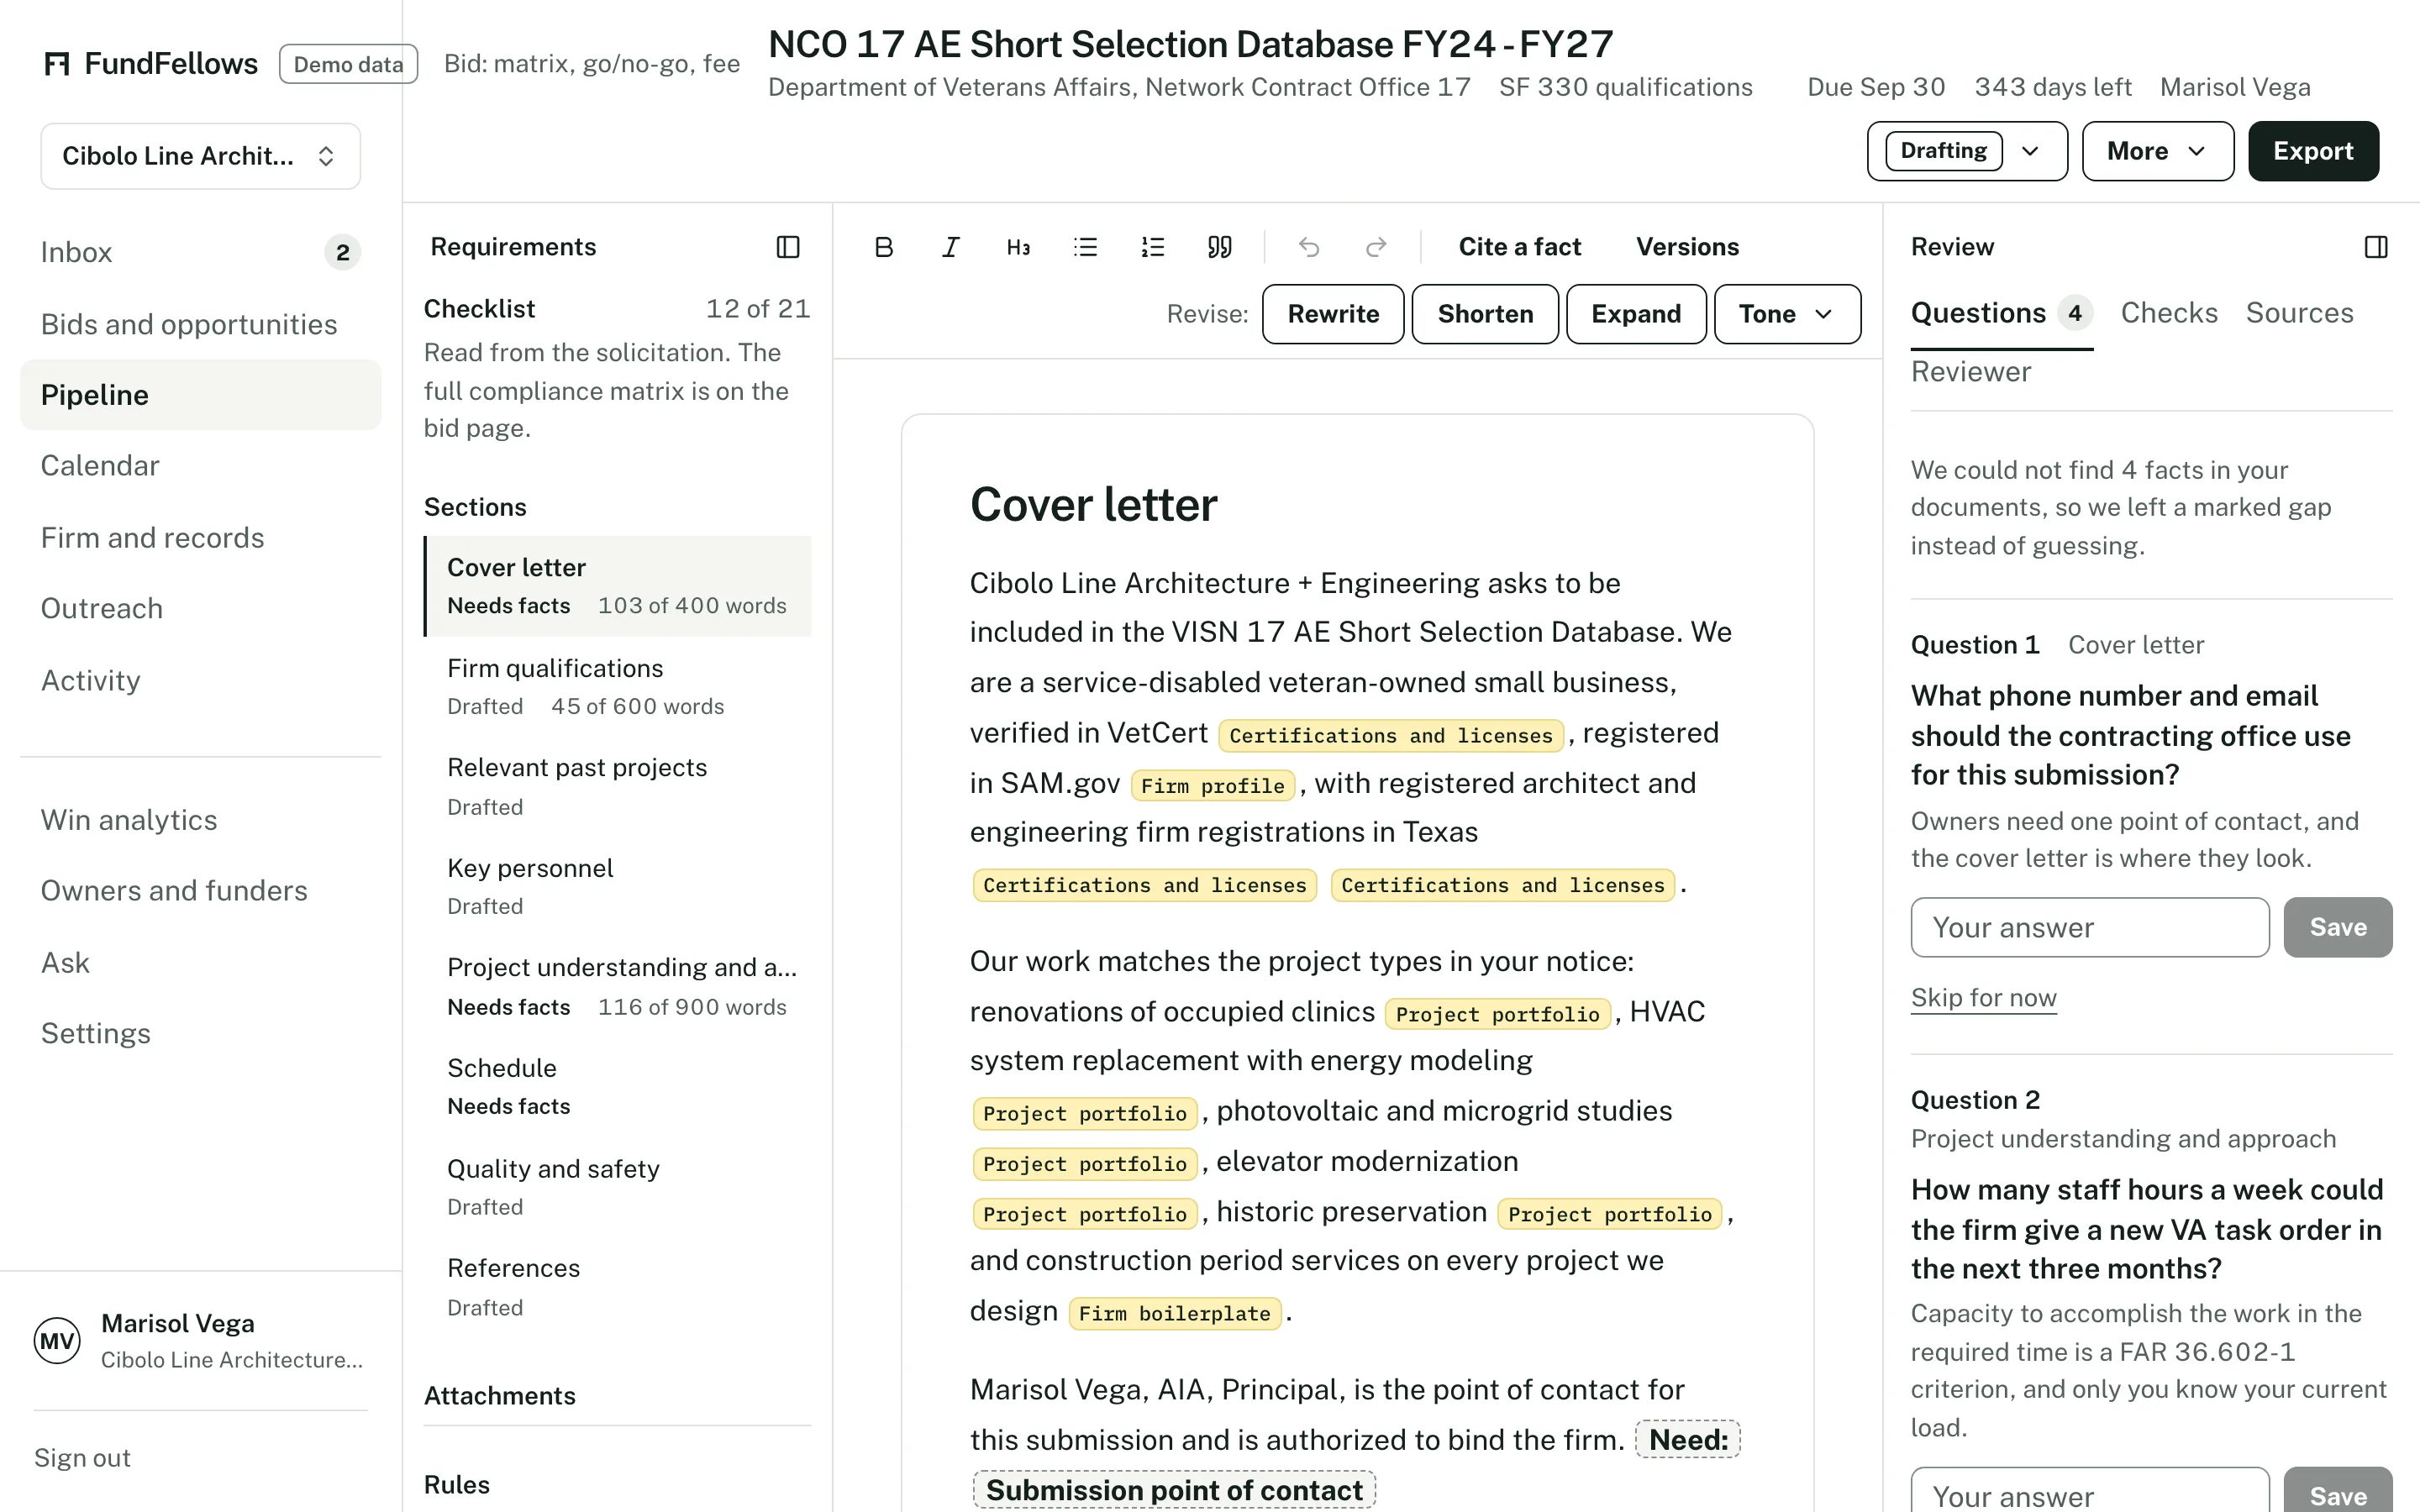Open Owners and funders
The image size is (2420, 1512).
pyautogui.click(x=200, y=891)
